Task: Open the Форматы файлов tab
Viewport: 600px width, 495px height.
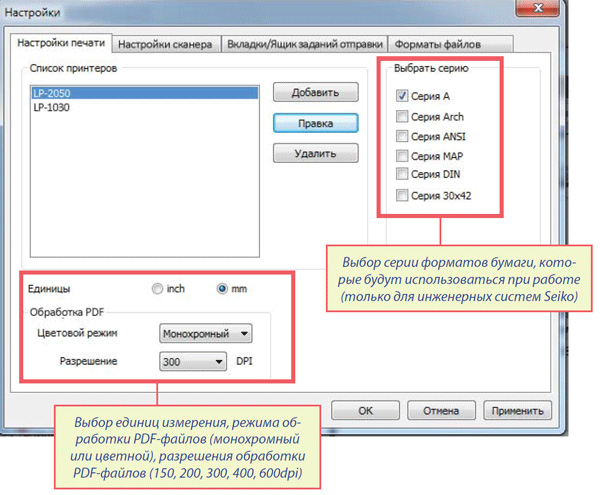Action: 437,44
